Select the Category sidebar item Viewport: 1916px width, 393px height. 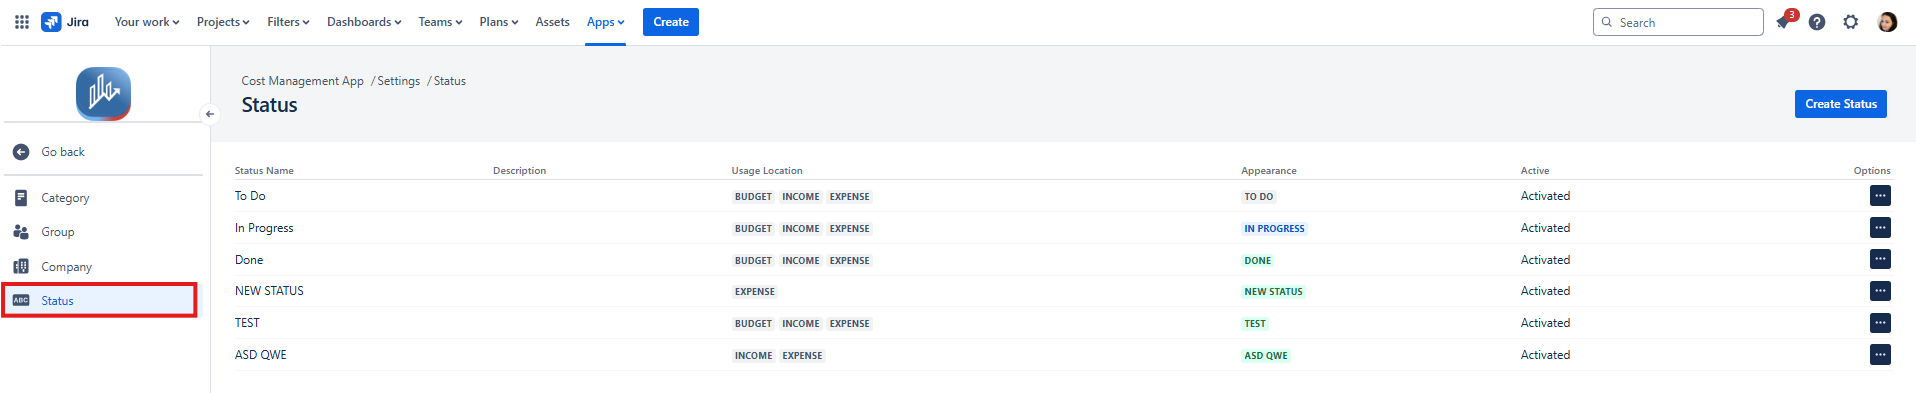(x=103, y=198)
